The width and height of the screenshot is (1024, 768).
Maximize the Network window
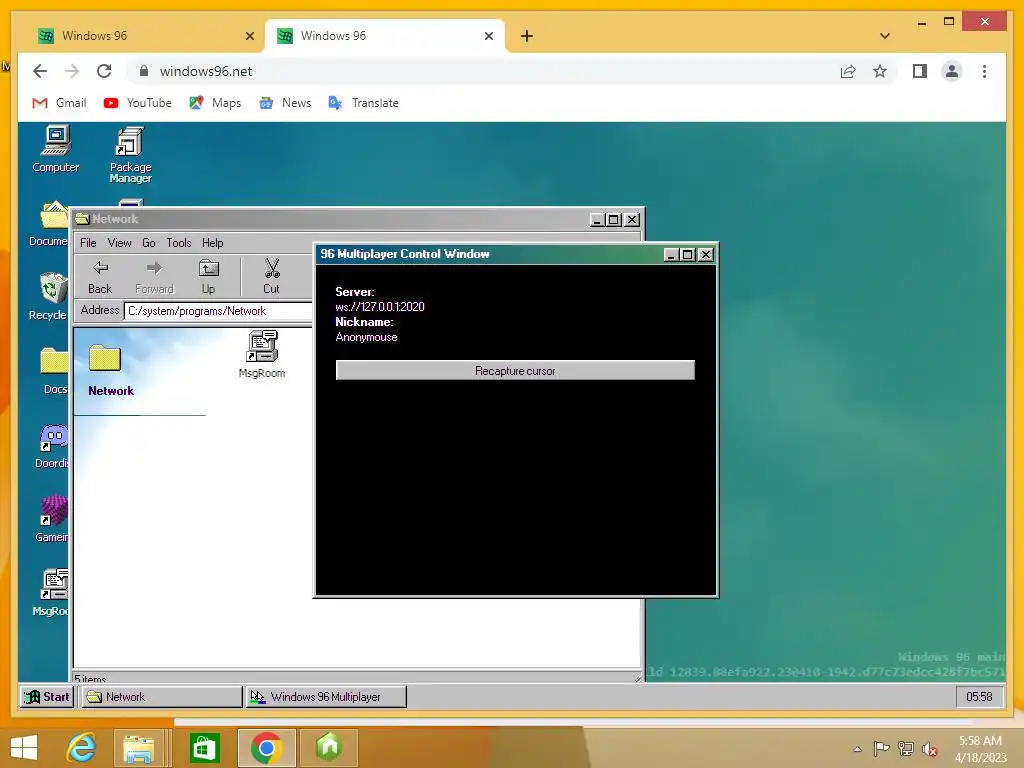coord(614,220)
